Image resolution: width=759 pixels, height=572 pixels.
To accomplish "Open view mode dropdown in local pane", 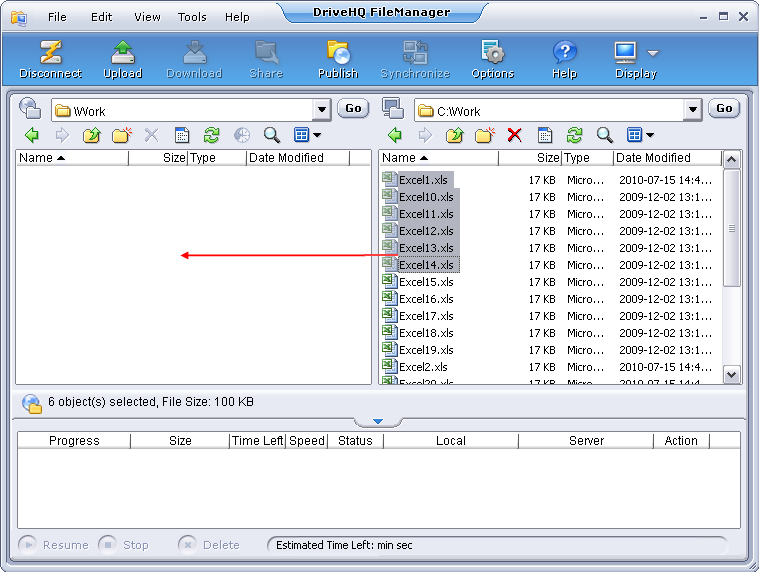I will (640, 135).
